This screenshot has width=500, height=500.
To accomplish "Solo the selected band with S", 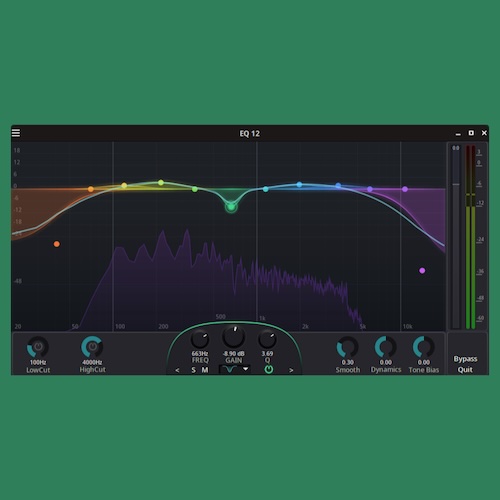I will coord(194,370).
